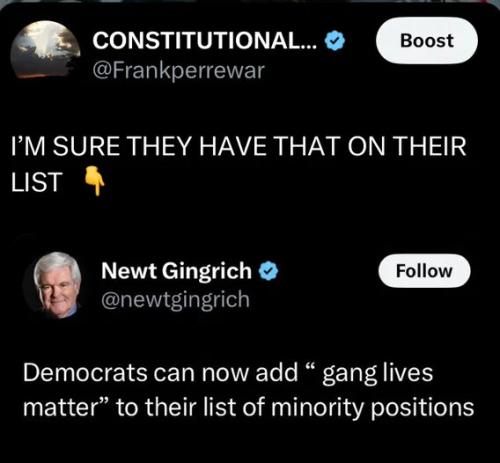This screenshot has width=500, height=463.
Task: Click the phrase gang lives in the quote
Action: click(378, 374)
